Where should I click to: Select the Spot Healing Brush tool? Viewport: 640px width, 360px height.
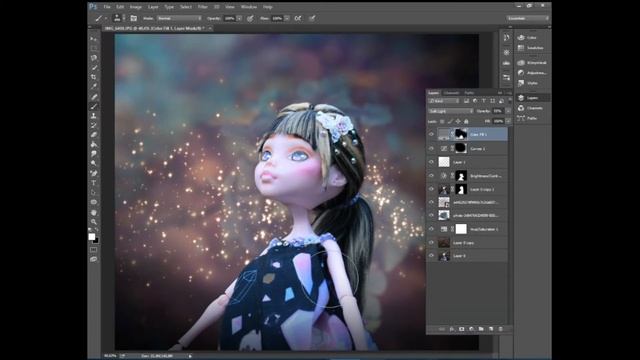(94, 97)
